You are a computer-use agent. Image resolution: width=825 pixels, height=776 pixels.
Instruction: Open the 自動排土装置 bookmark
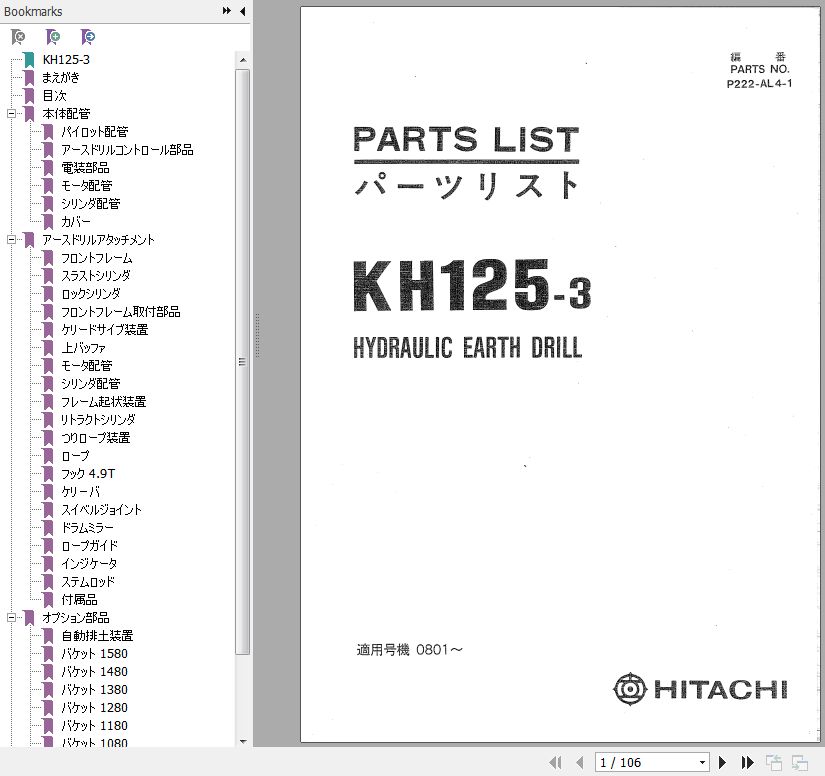tap(97, 636)
